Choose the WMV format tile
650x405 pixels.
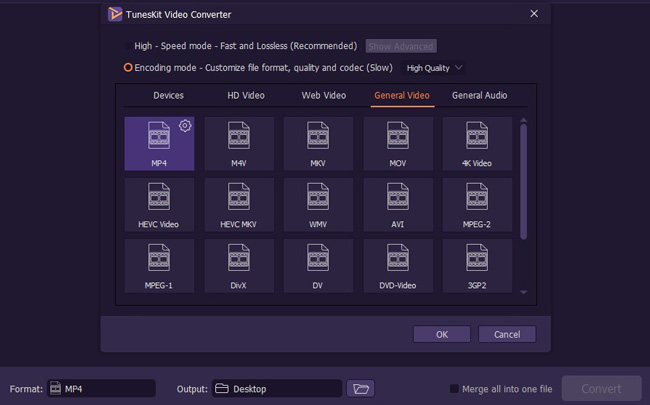click(x=318, y=205)
